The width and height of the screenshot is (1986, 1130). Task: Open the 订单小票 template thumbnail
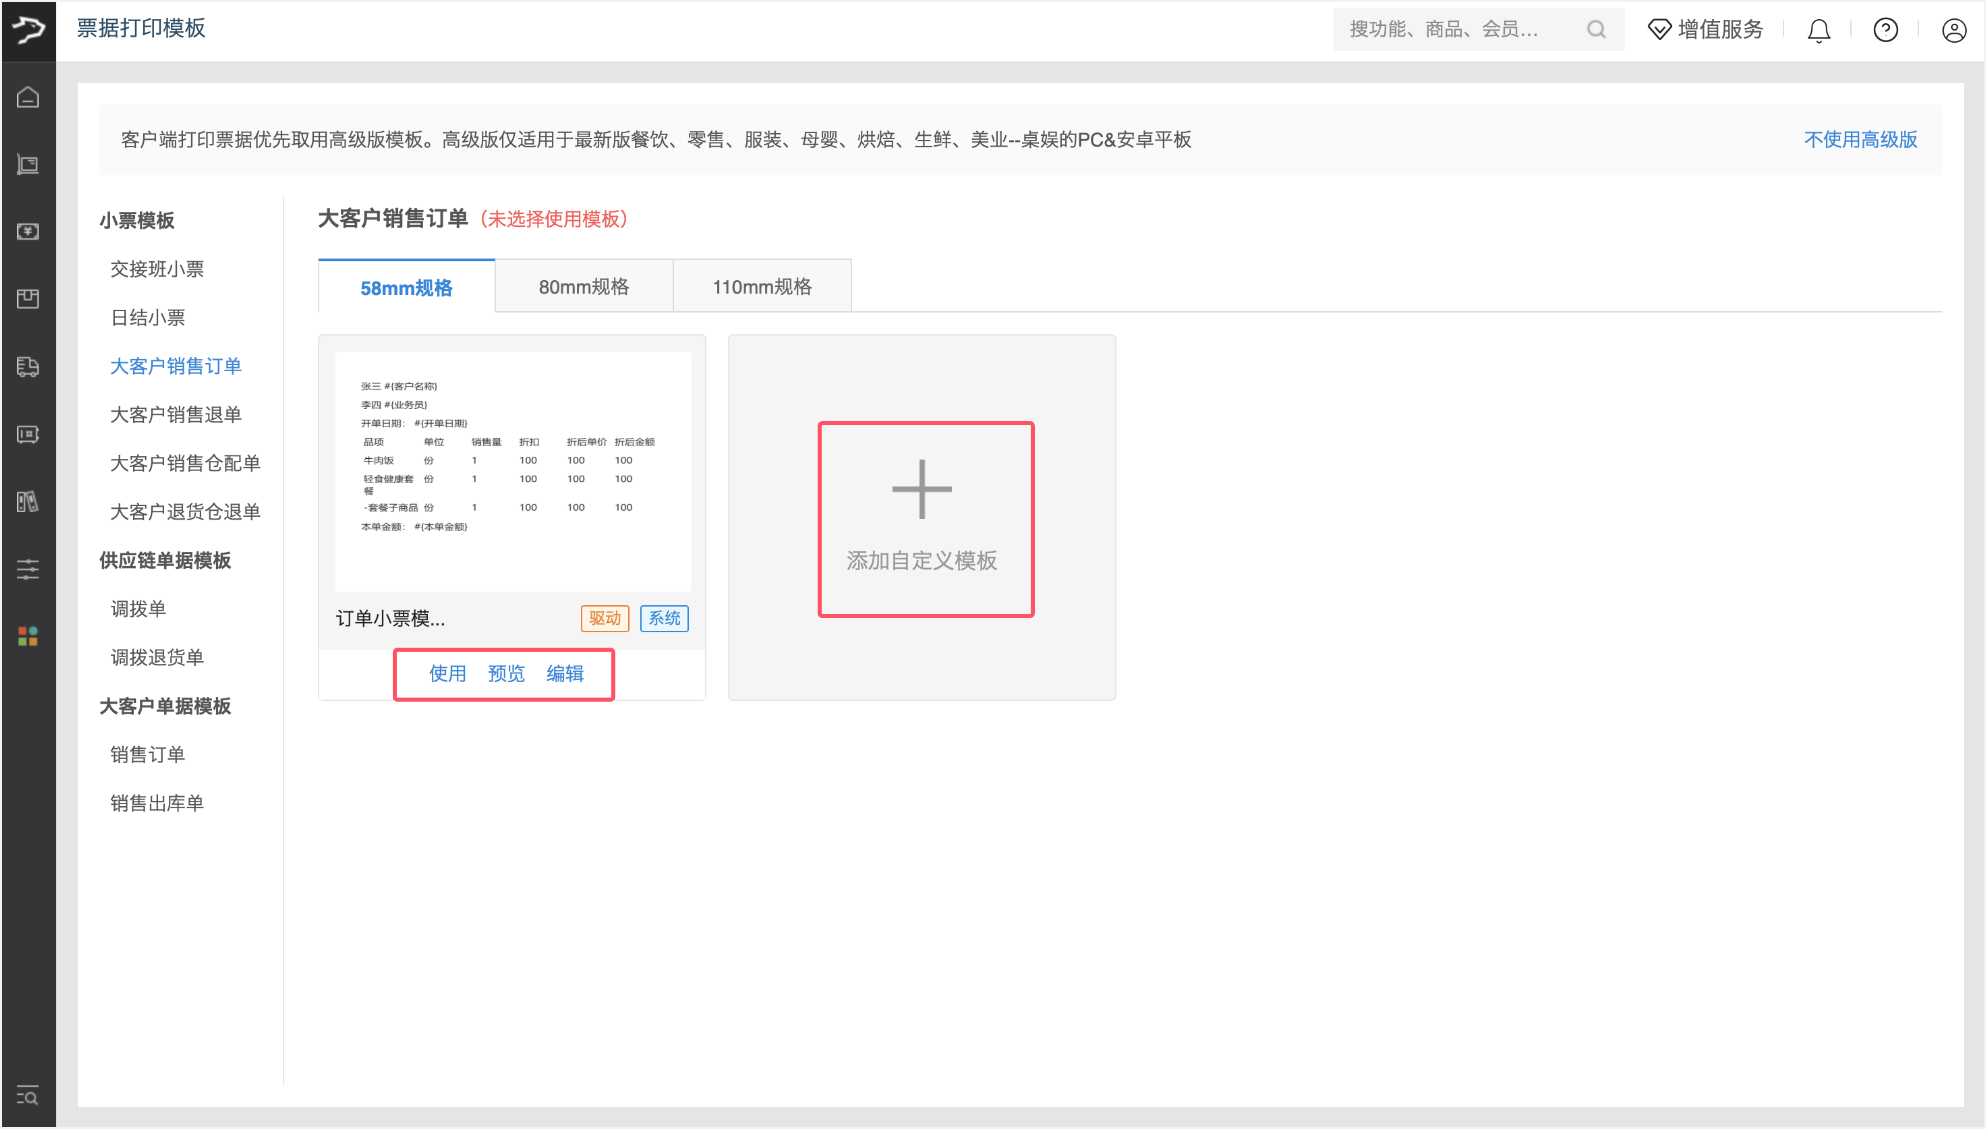pyautogui.click(x=512, y=470)
